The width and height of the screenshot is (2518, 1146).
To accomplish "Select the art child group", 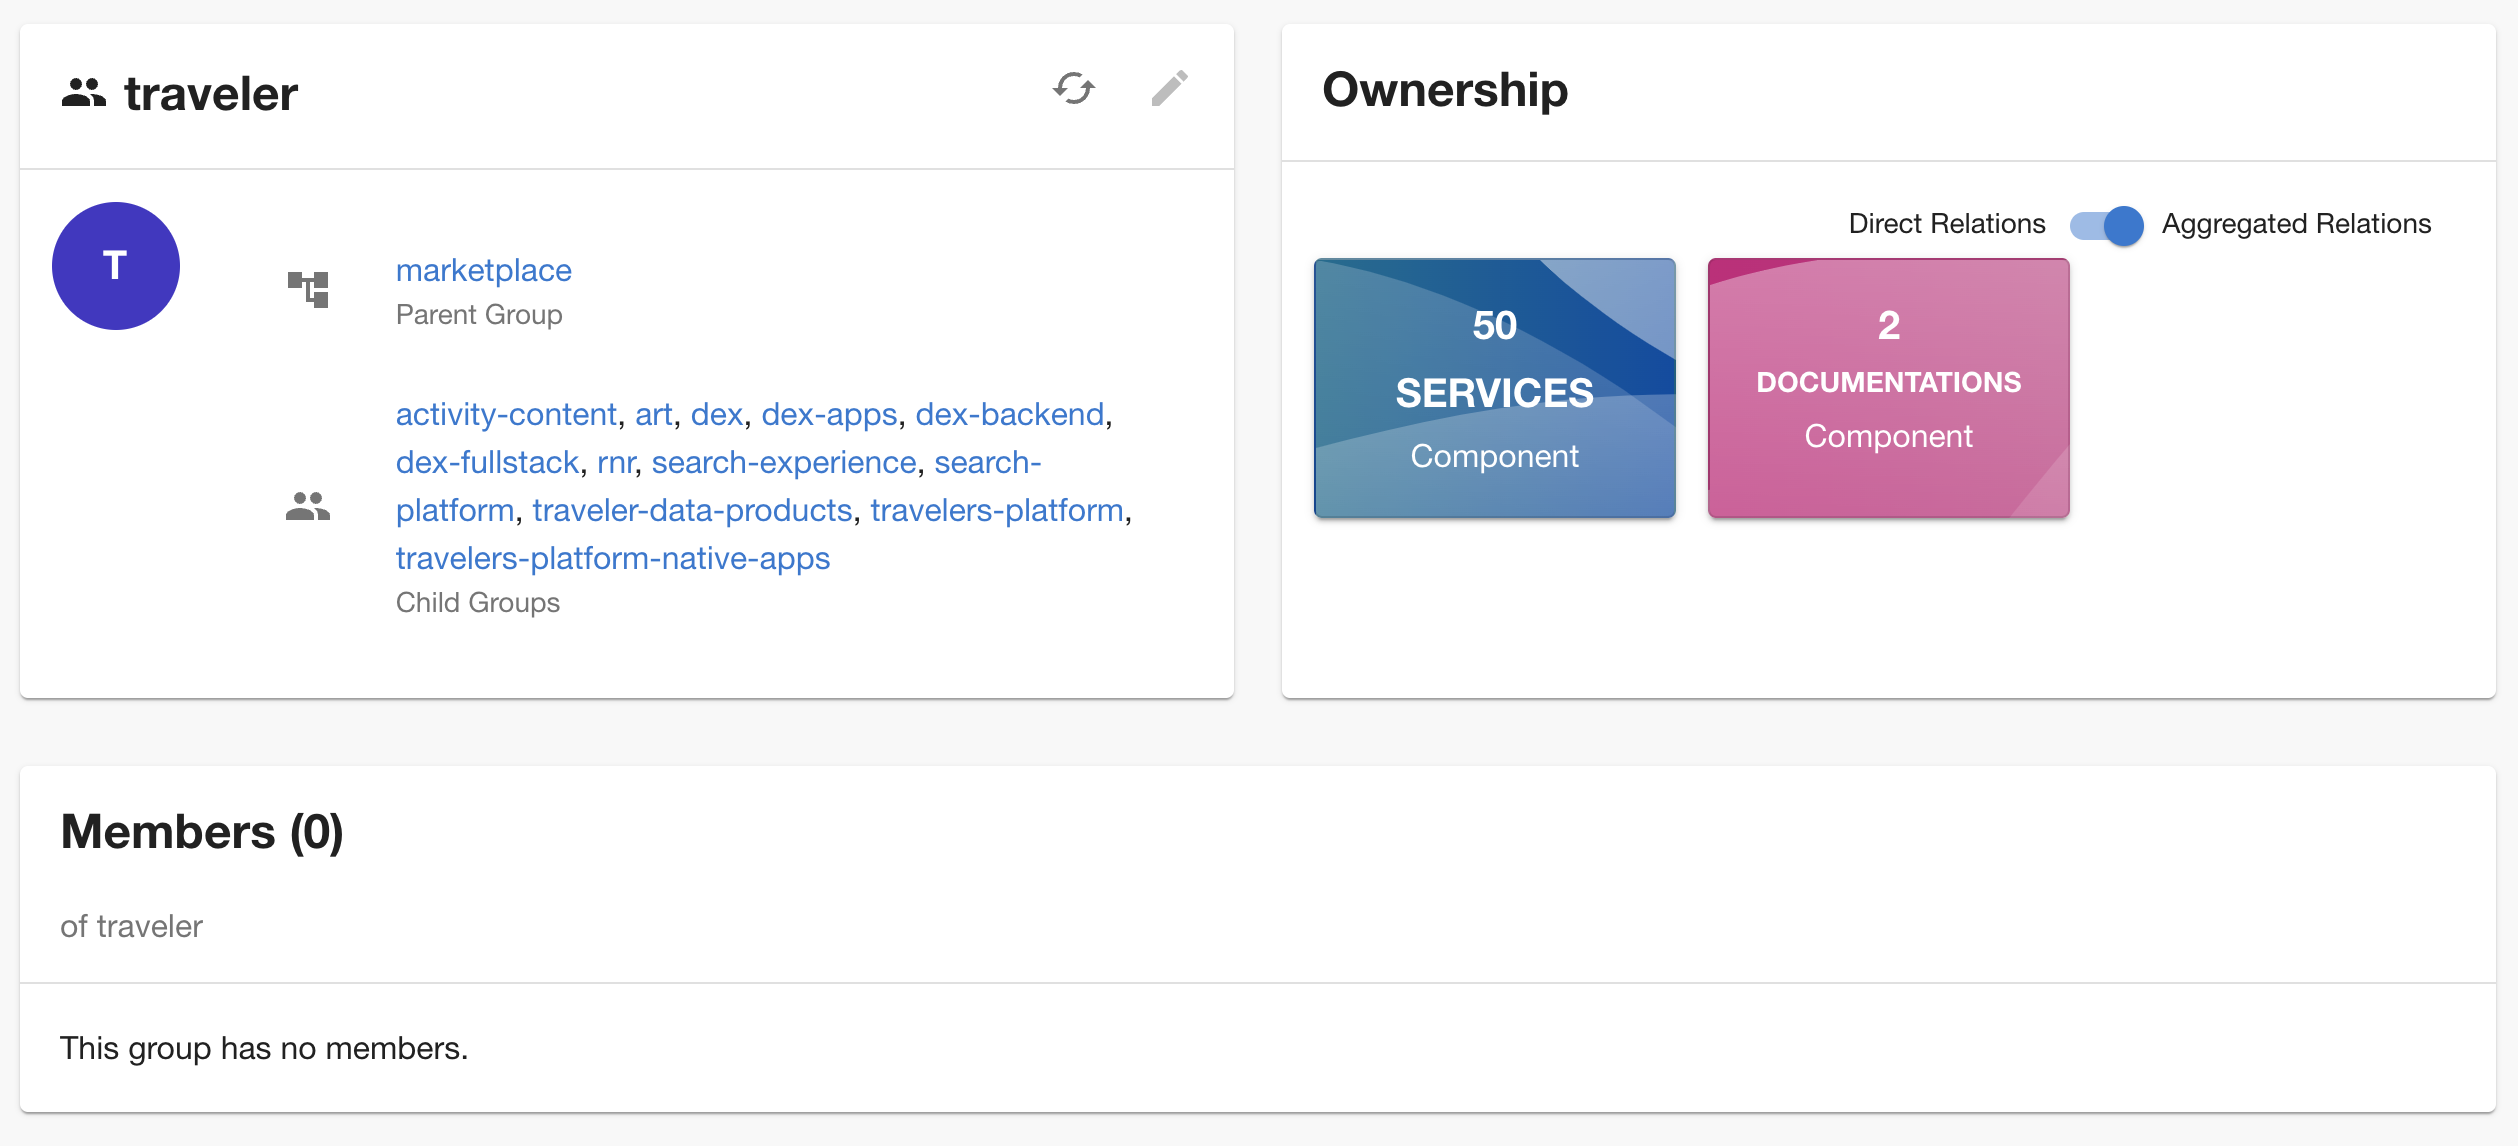I will pyautogui.click(x=653, y=413).
